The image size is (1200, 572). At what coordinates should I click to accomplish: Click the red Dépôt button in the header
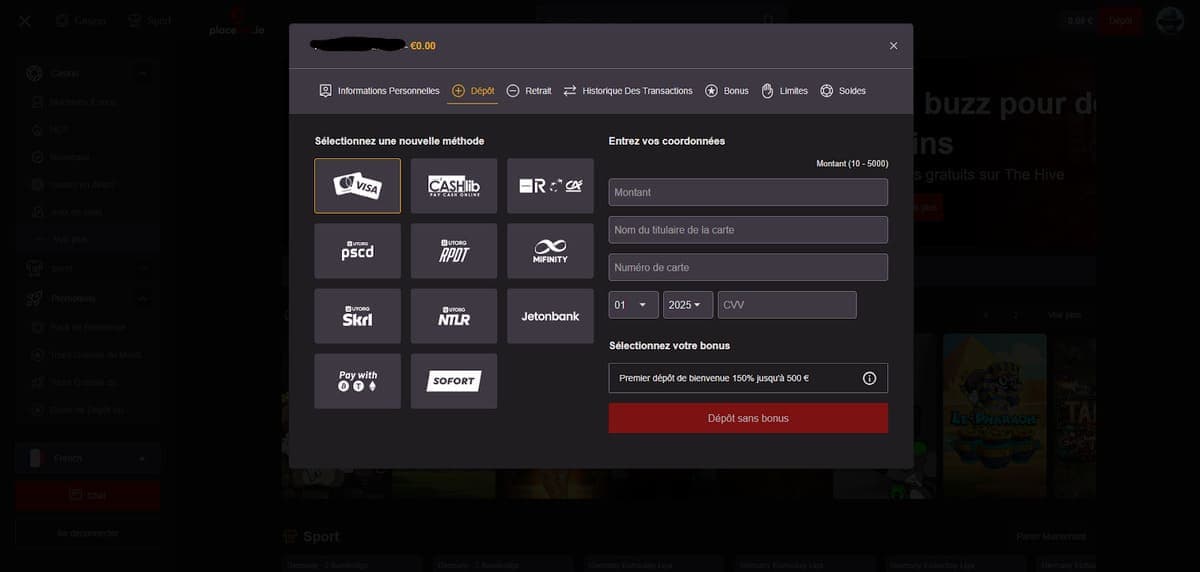[x=1120, y=20]
